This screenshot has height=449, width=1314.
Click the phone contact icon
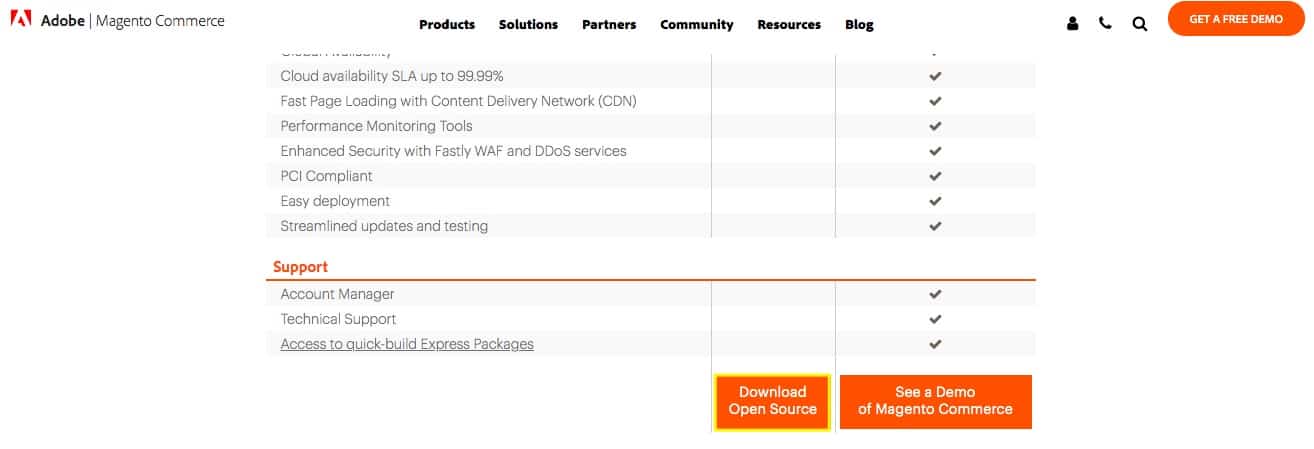coord(1105,24)
